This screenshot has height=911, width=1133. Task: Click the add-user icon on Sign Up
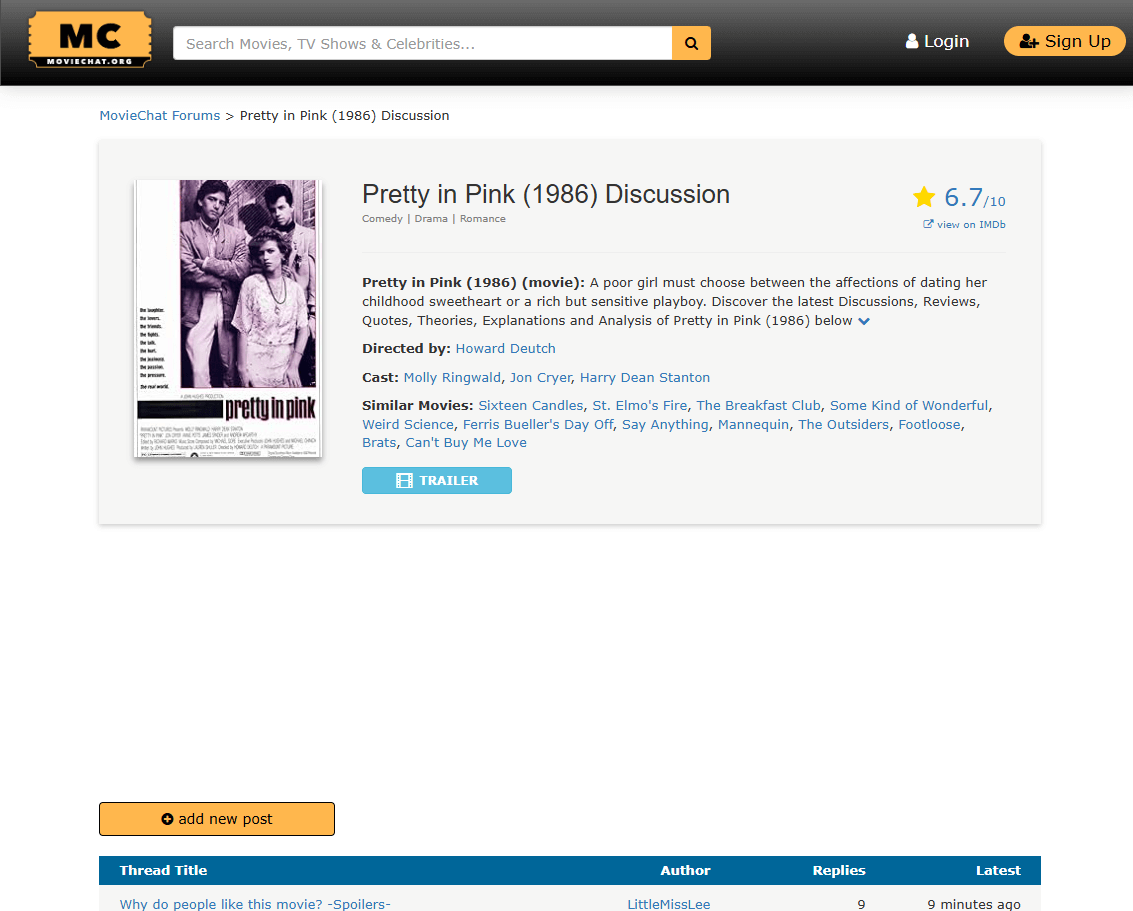(1029, 42)
